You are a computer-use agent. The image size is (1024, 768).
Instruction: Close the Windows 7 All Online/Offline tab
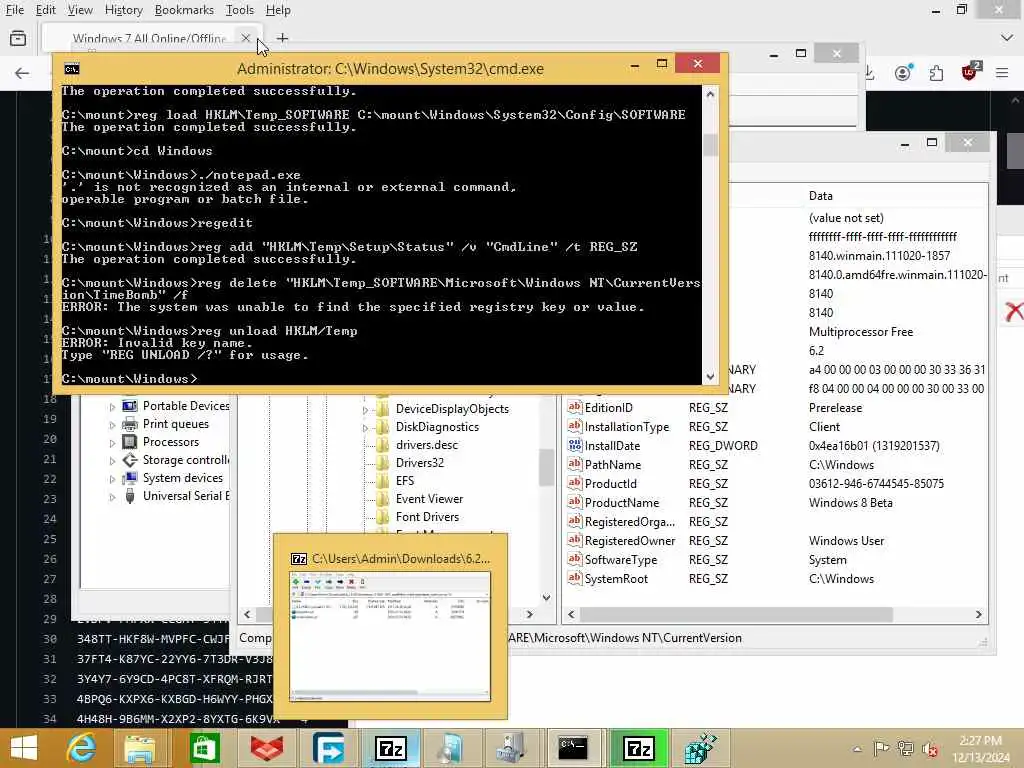point(246,39)
